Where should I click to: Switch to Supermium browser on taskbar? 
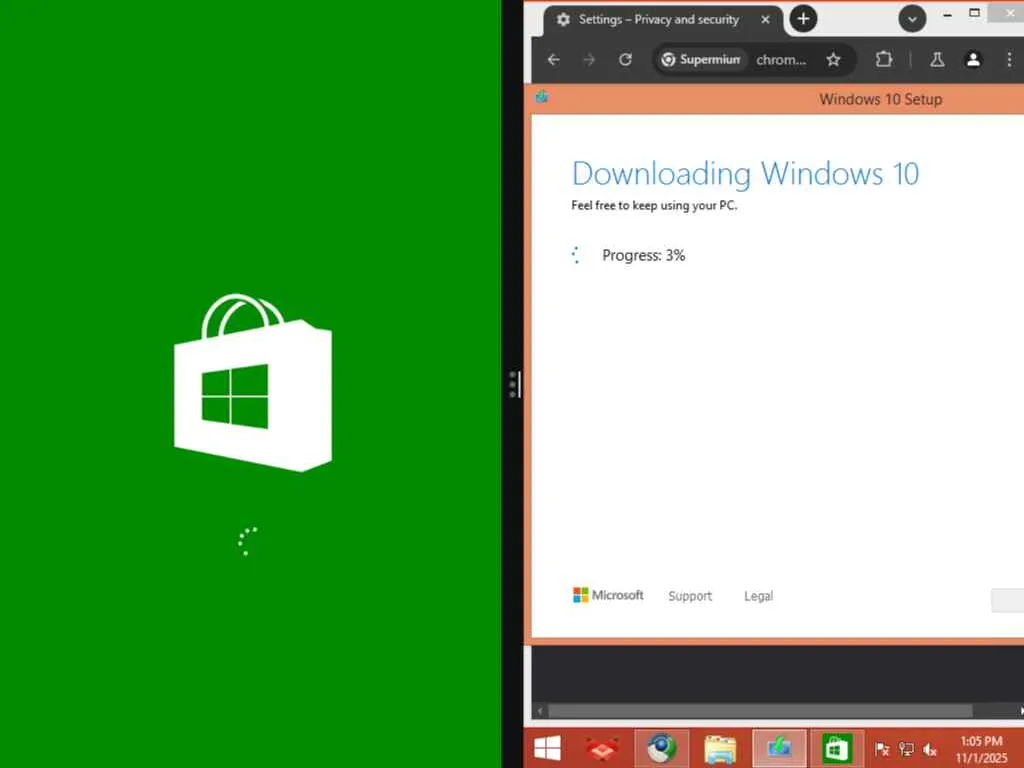[661, 749]
